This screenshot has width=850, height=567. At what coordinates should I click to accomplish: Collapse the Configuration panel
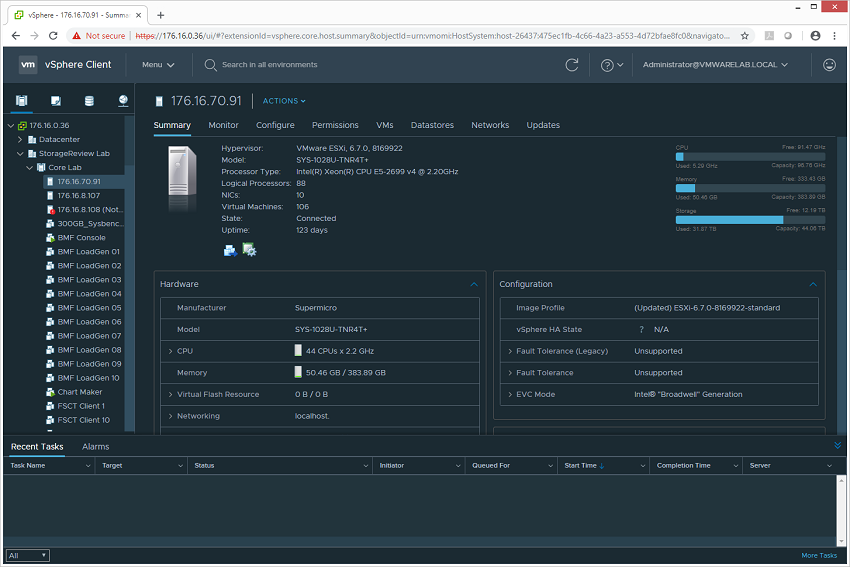click(813, 284)
